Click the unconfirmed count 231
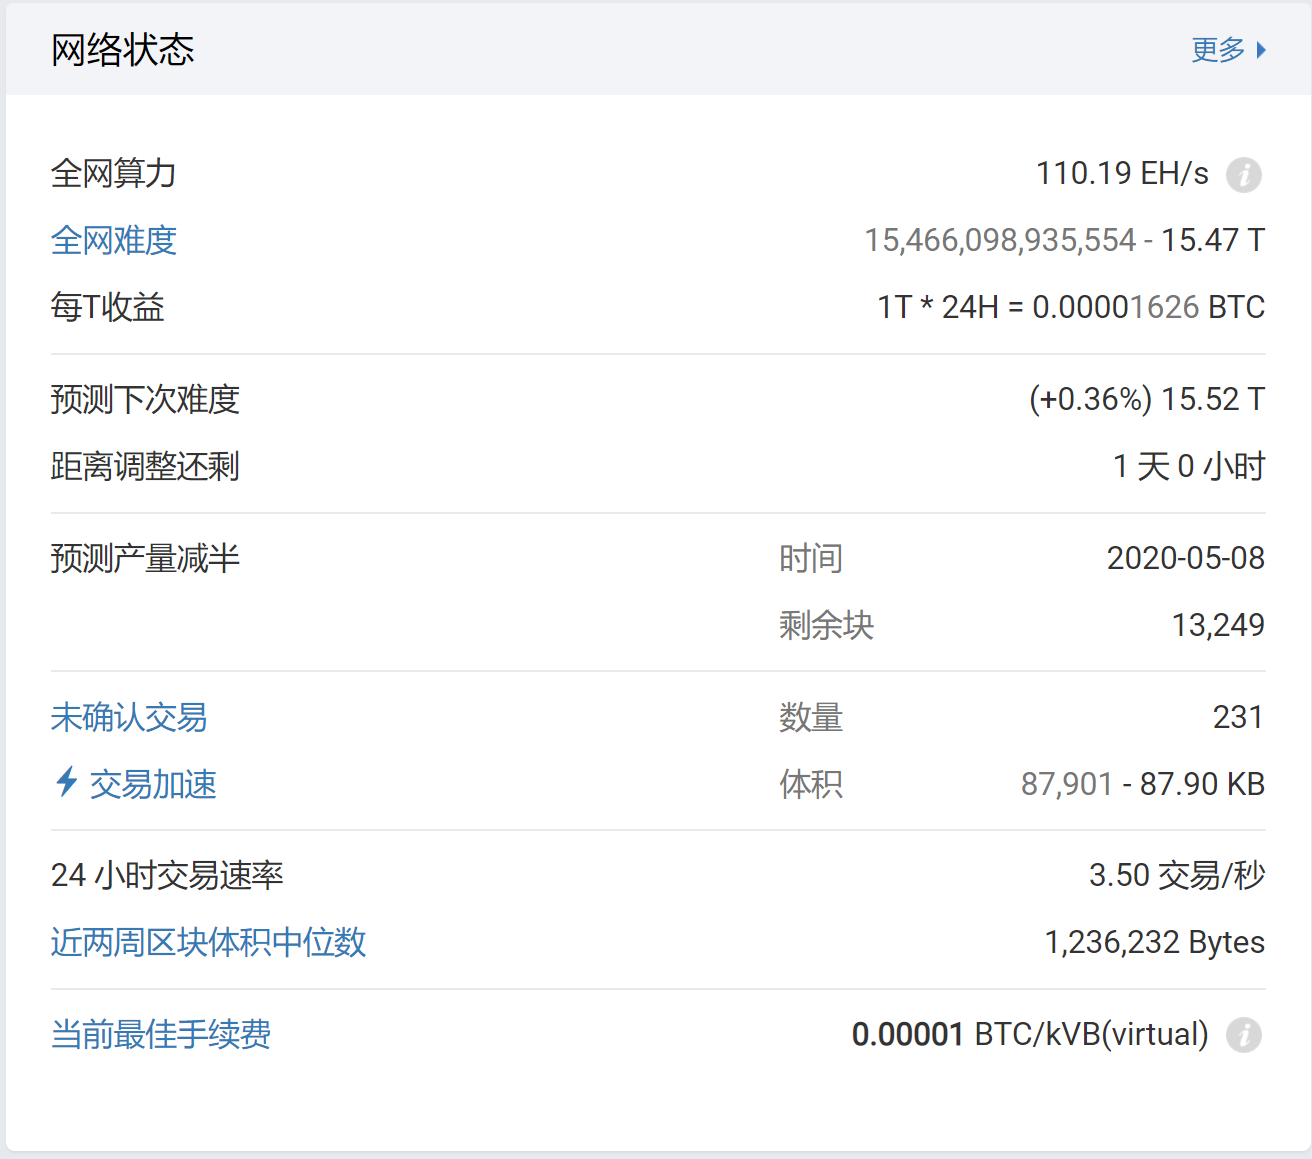This screenshot has width=1312, height=1159. coord(1238,717)
